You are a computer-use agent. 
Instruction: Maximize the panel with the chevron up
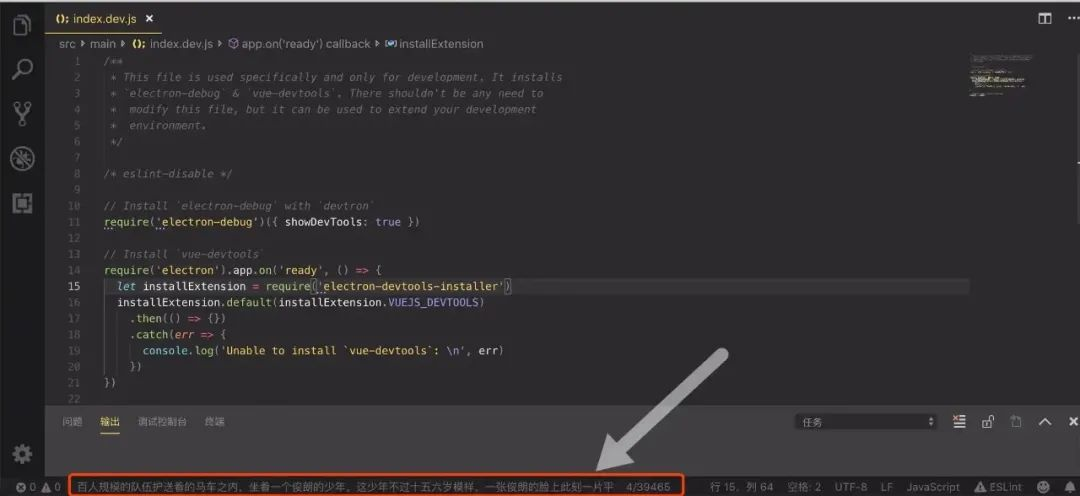pos(1045,422)
